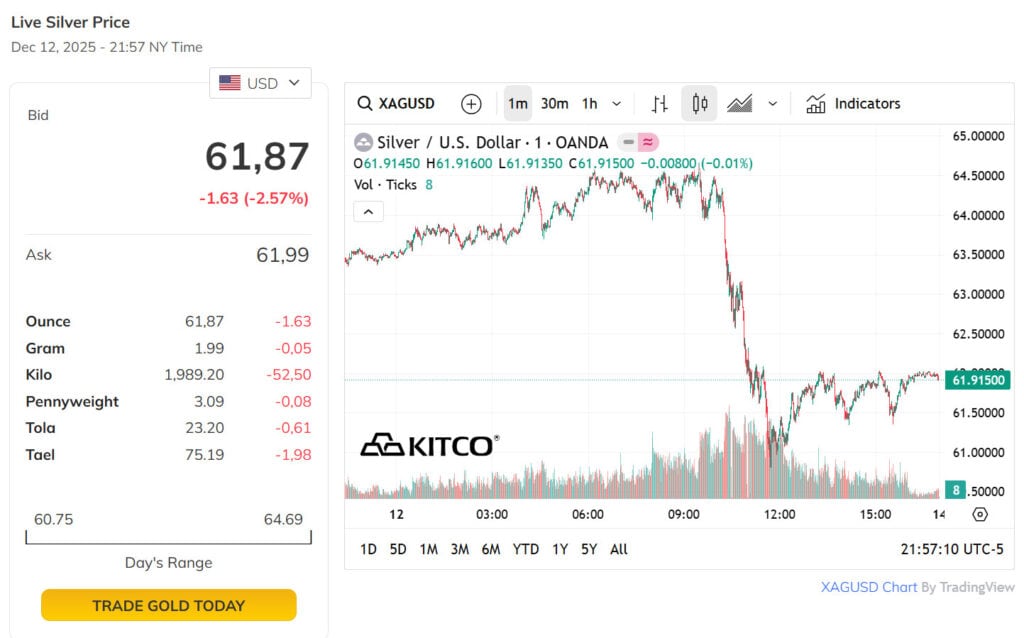Viewport: 1024px width, 638px height.
Task: Select the YTD date range
Action: click(x=526, y=549)
